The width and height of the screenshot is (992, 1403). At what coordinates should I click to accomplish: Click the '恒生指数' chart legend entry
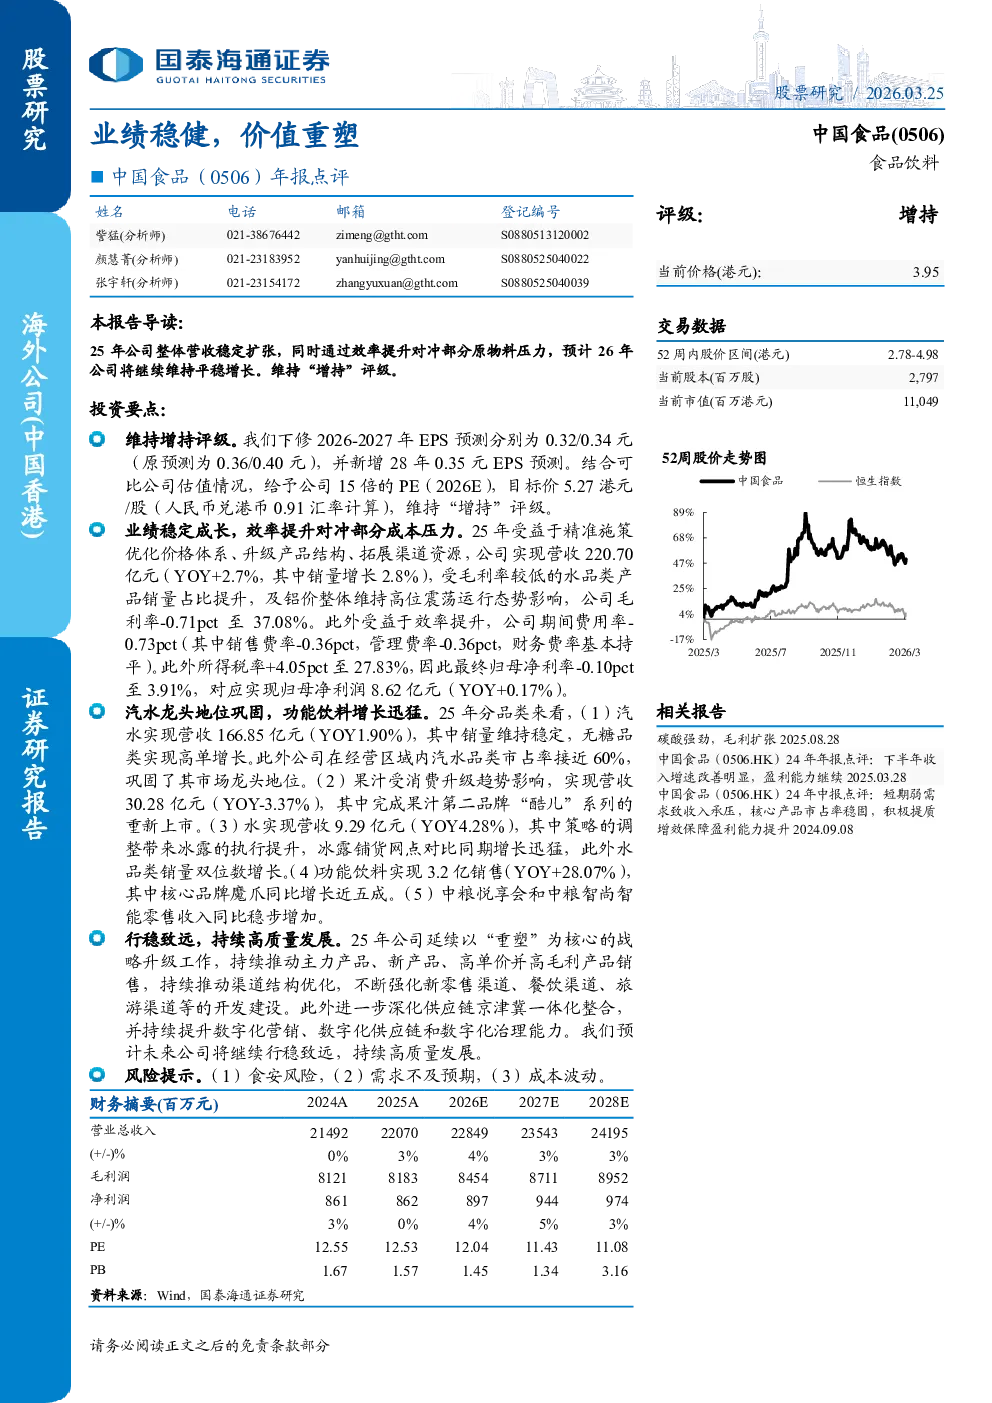[860, 481]
